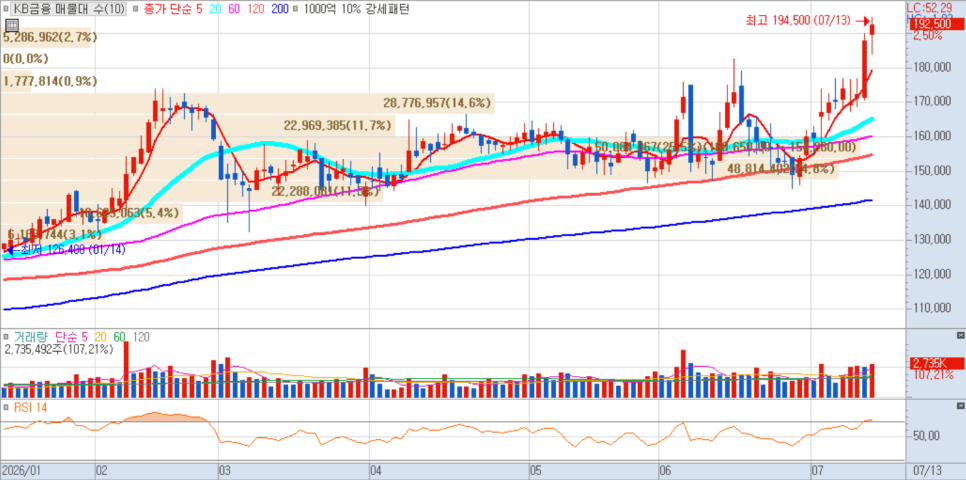Click the 2,735,492주(107,21%) volume readout
The width and height of the screenshot is (966, 480).
pos(59,349)
